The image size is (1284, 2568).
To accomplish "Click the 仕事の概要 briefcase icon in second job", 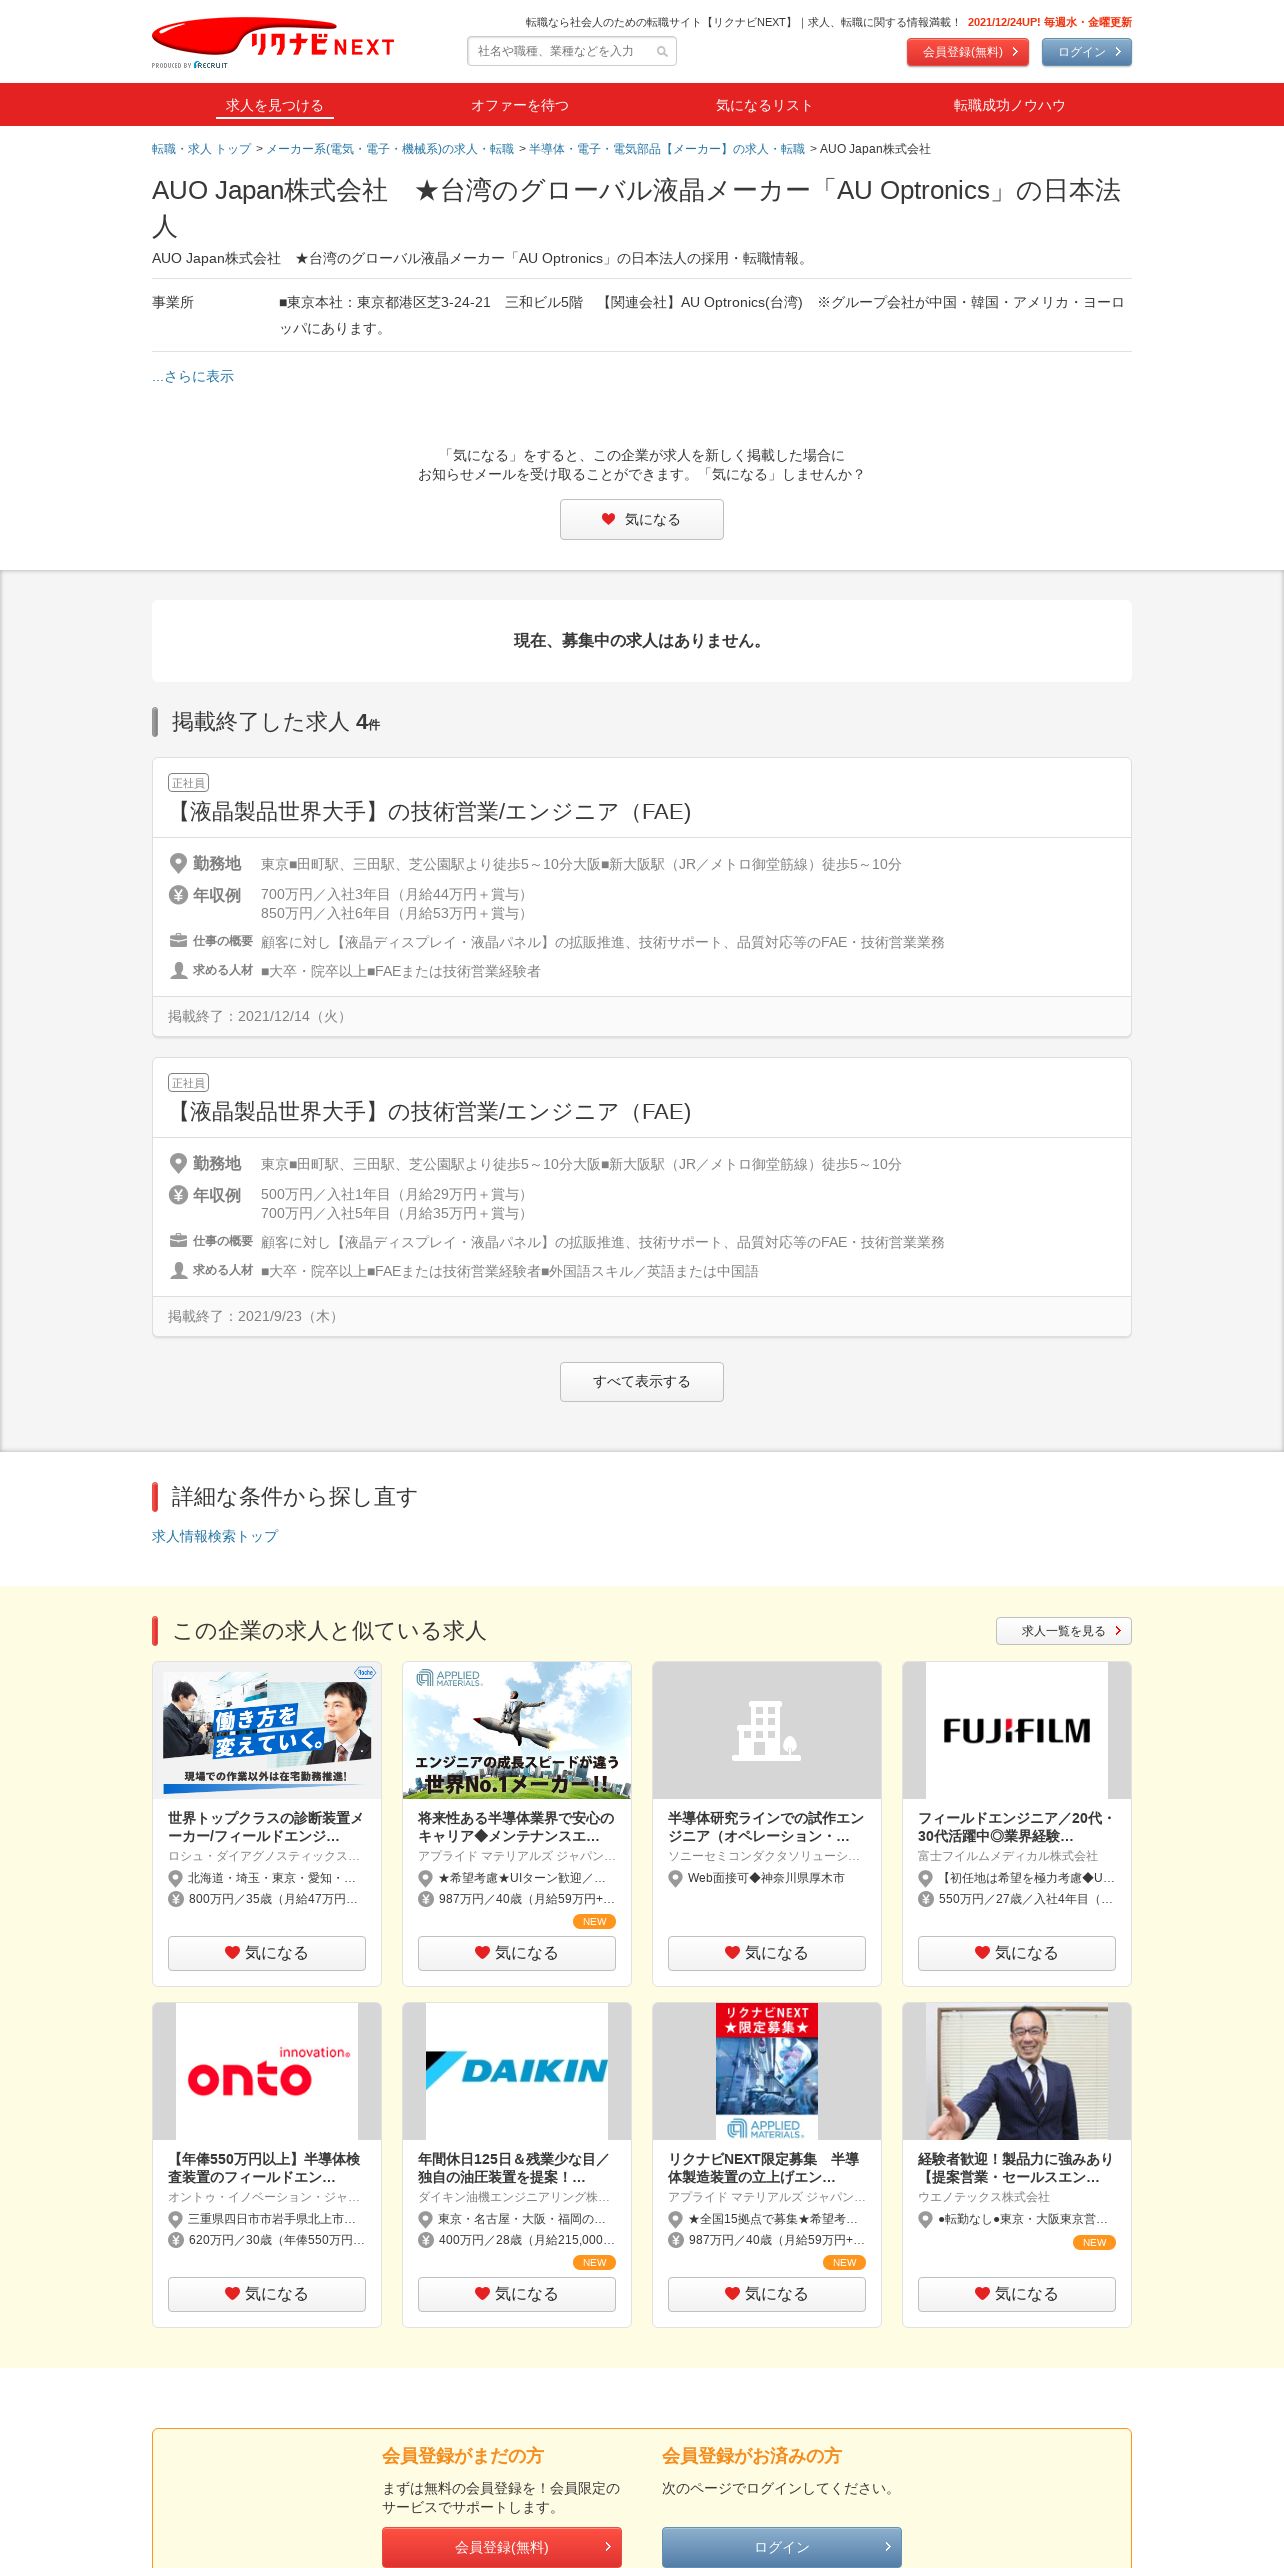I will click(x=178, y=1241).
